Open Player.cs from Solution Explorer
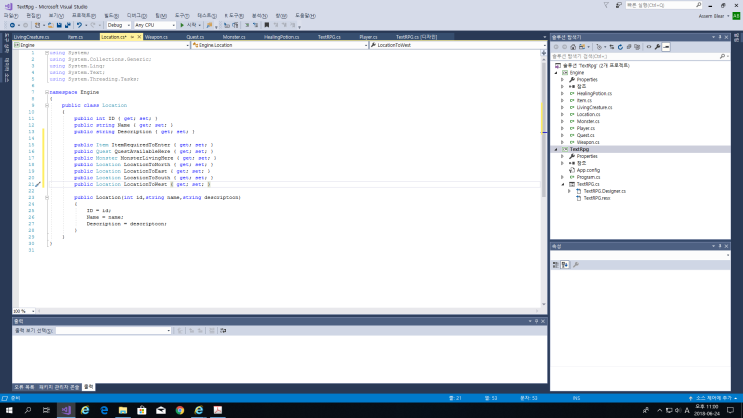Viewport: 743px width, 418px height. [x=586, y=128]
